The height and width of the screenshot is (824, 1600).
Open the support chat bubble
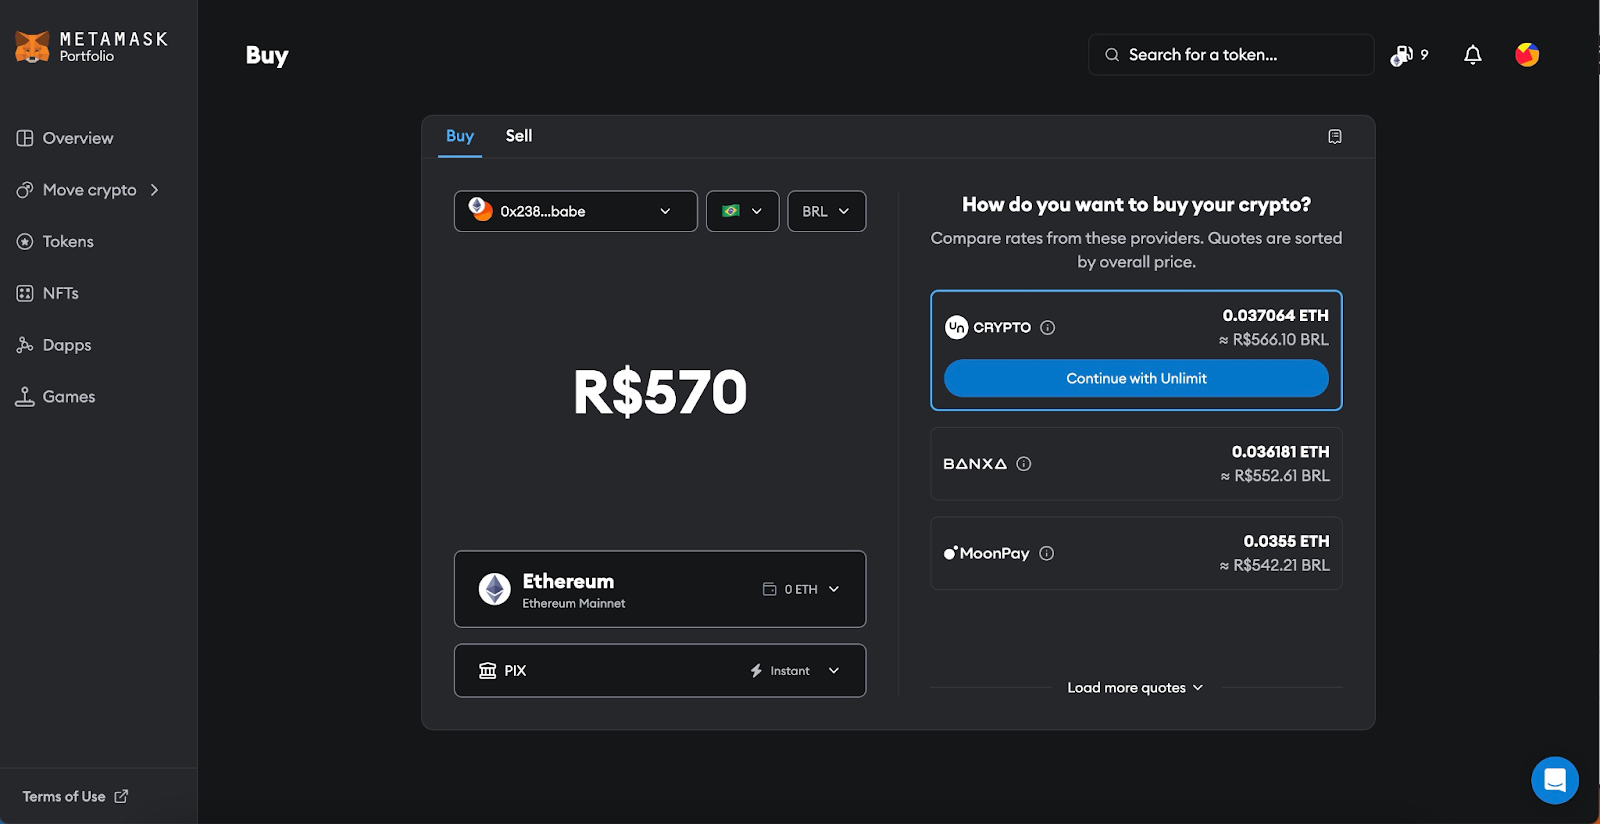click(1555, 780)
